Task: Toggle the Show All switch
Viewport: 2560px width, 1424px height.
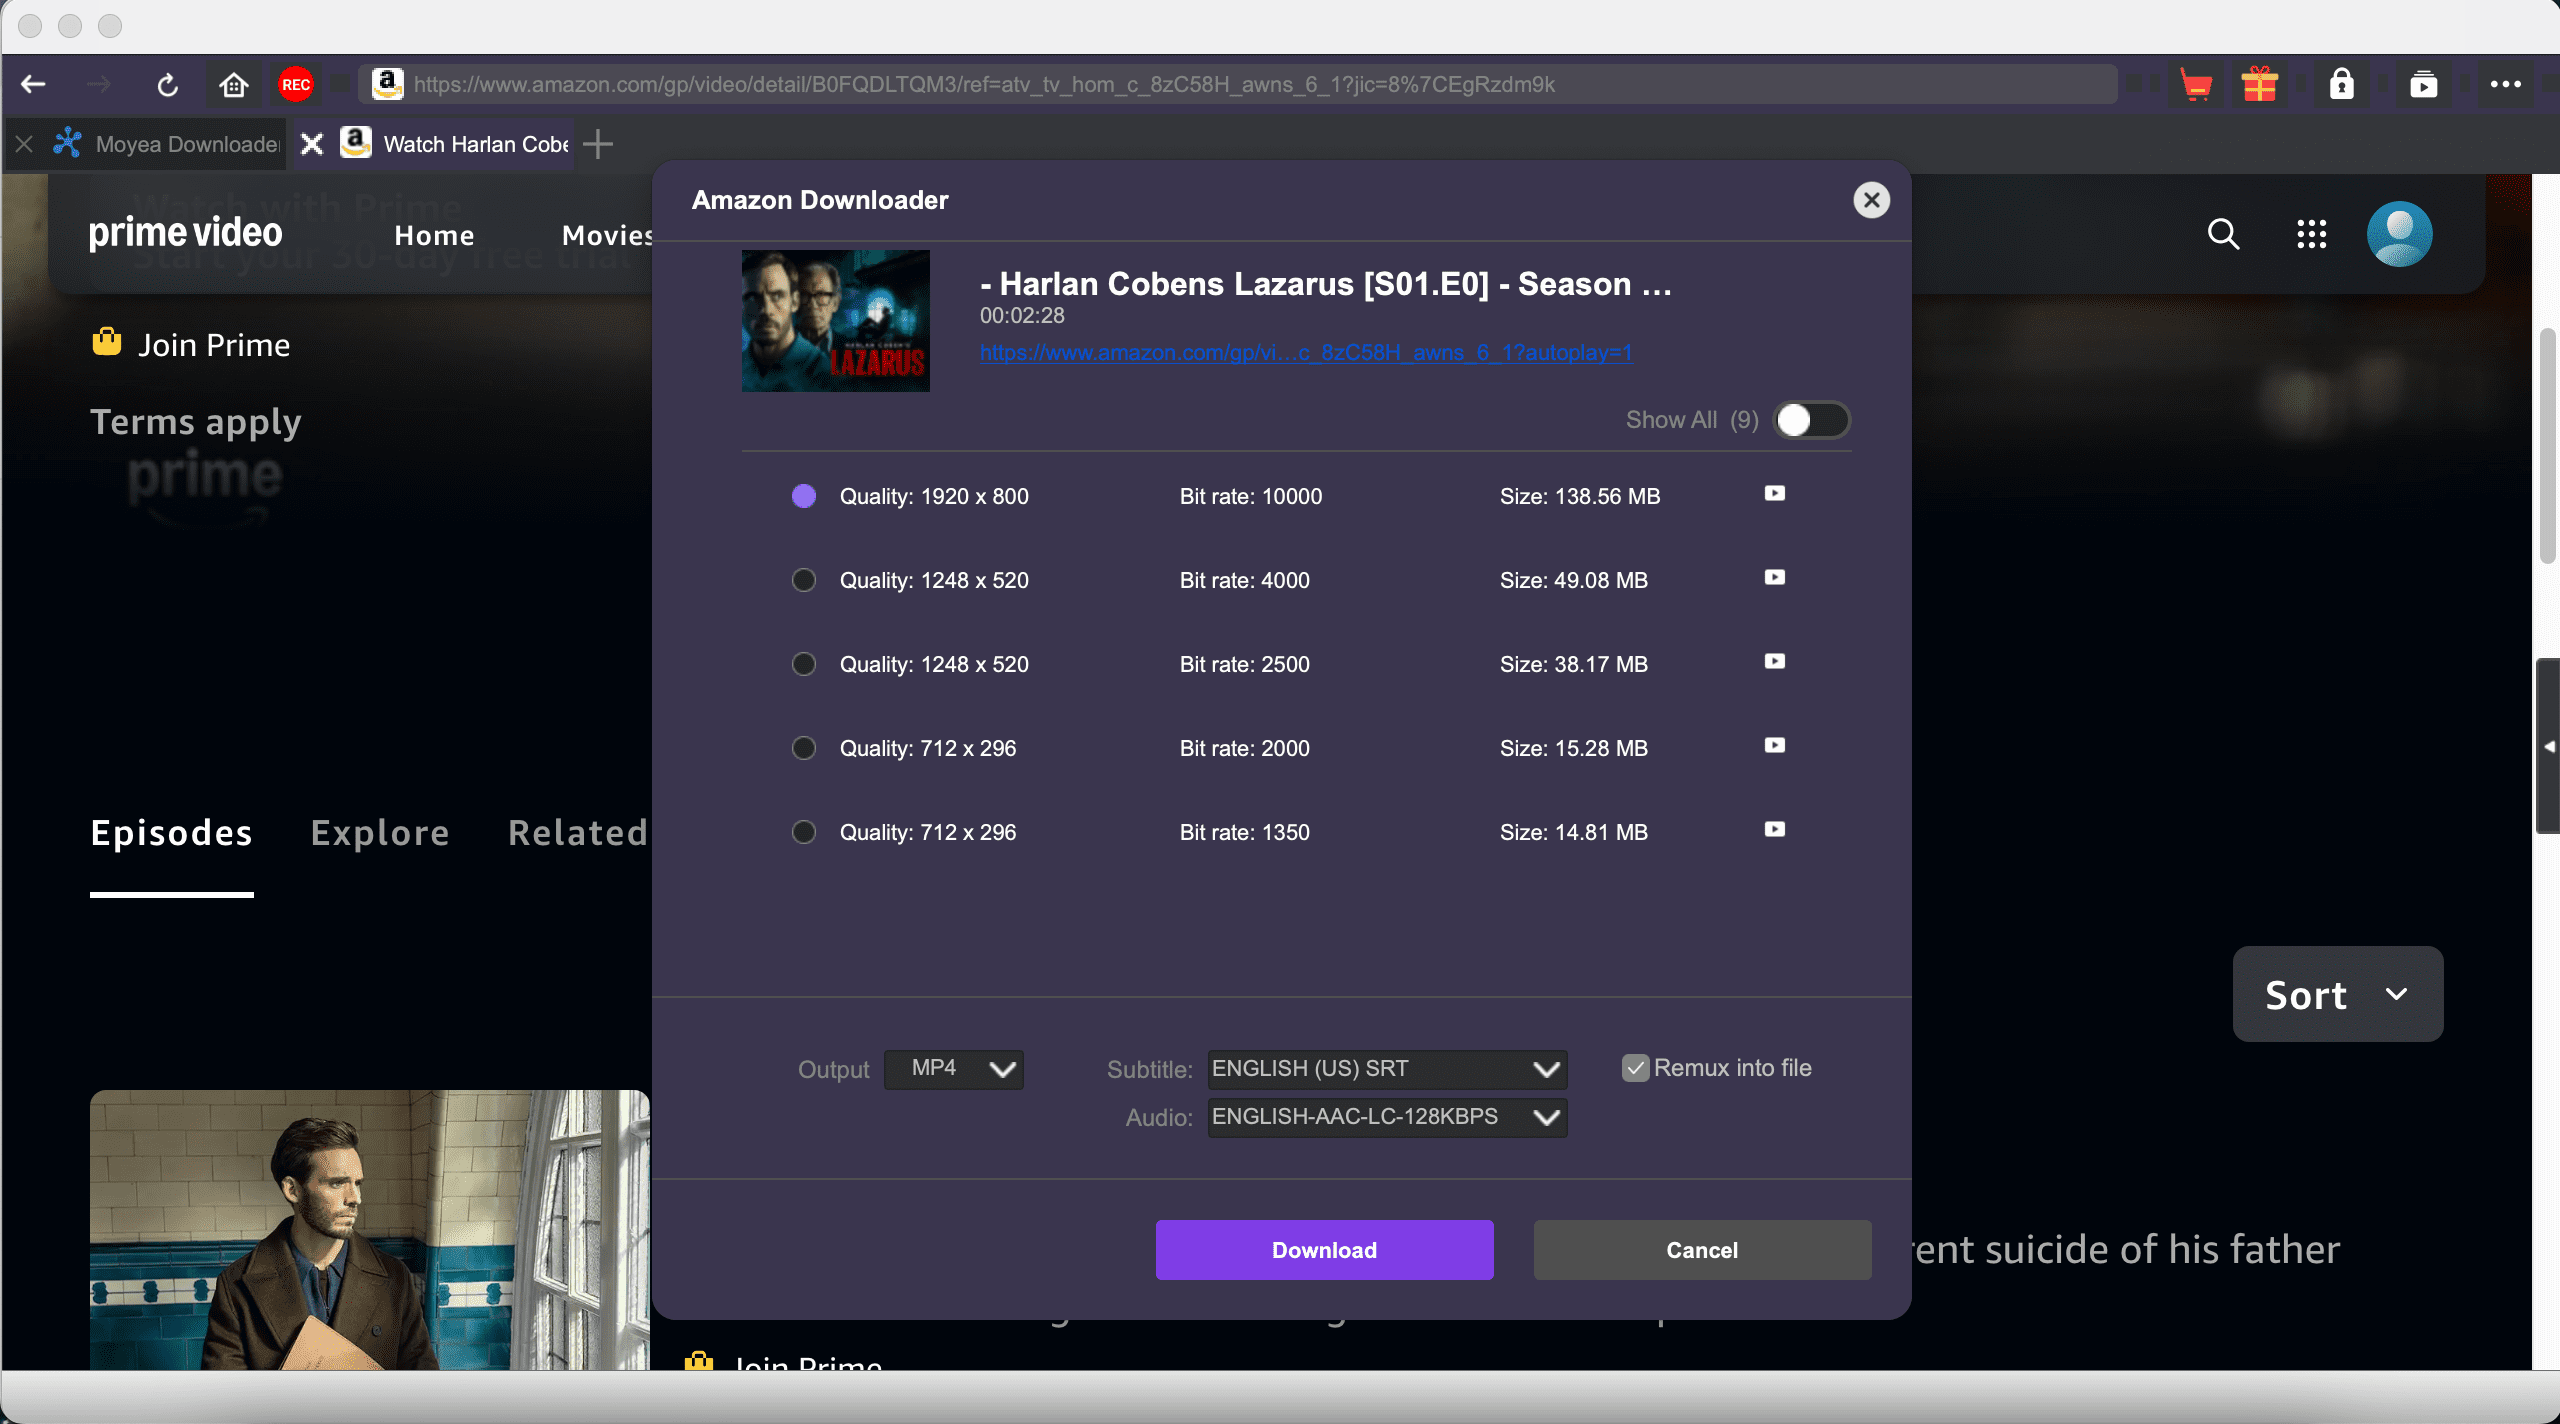Action: 1811,420
